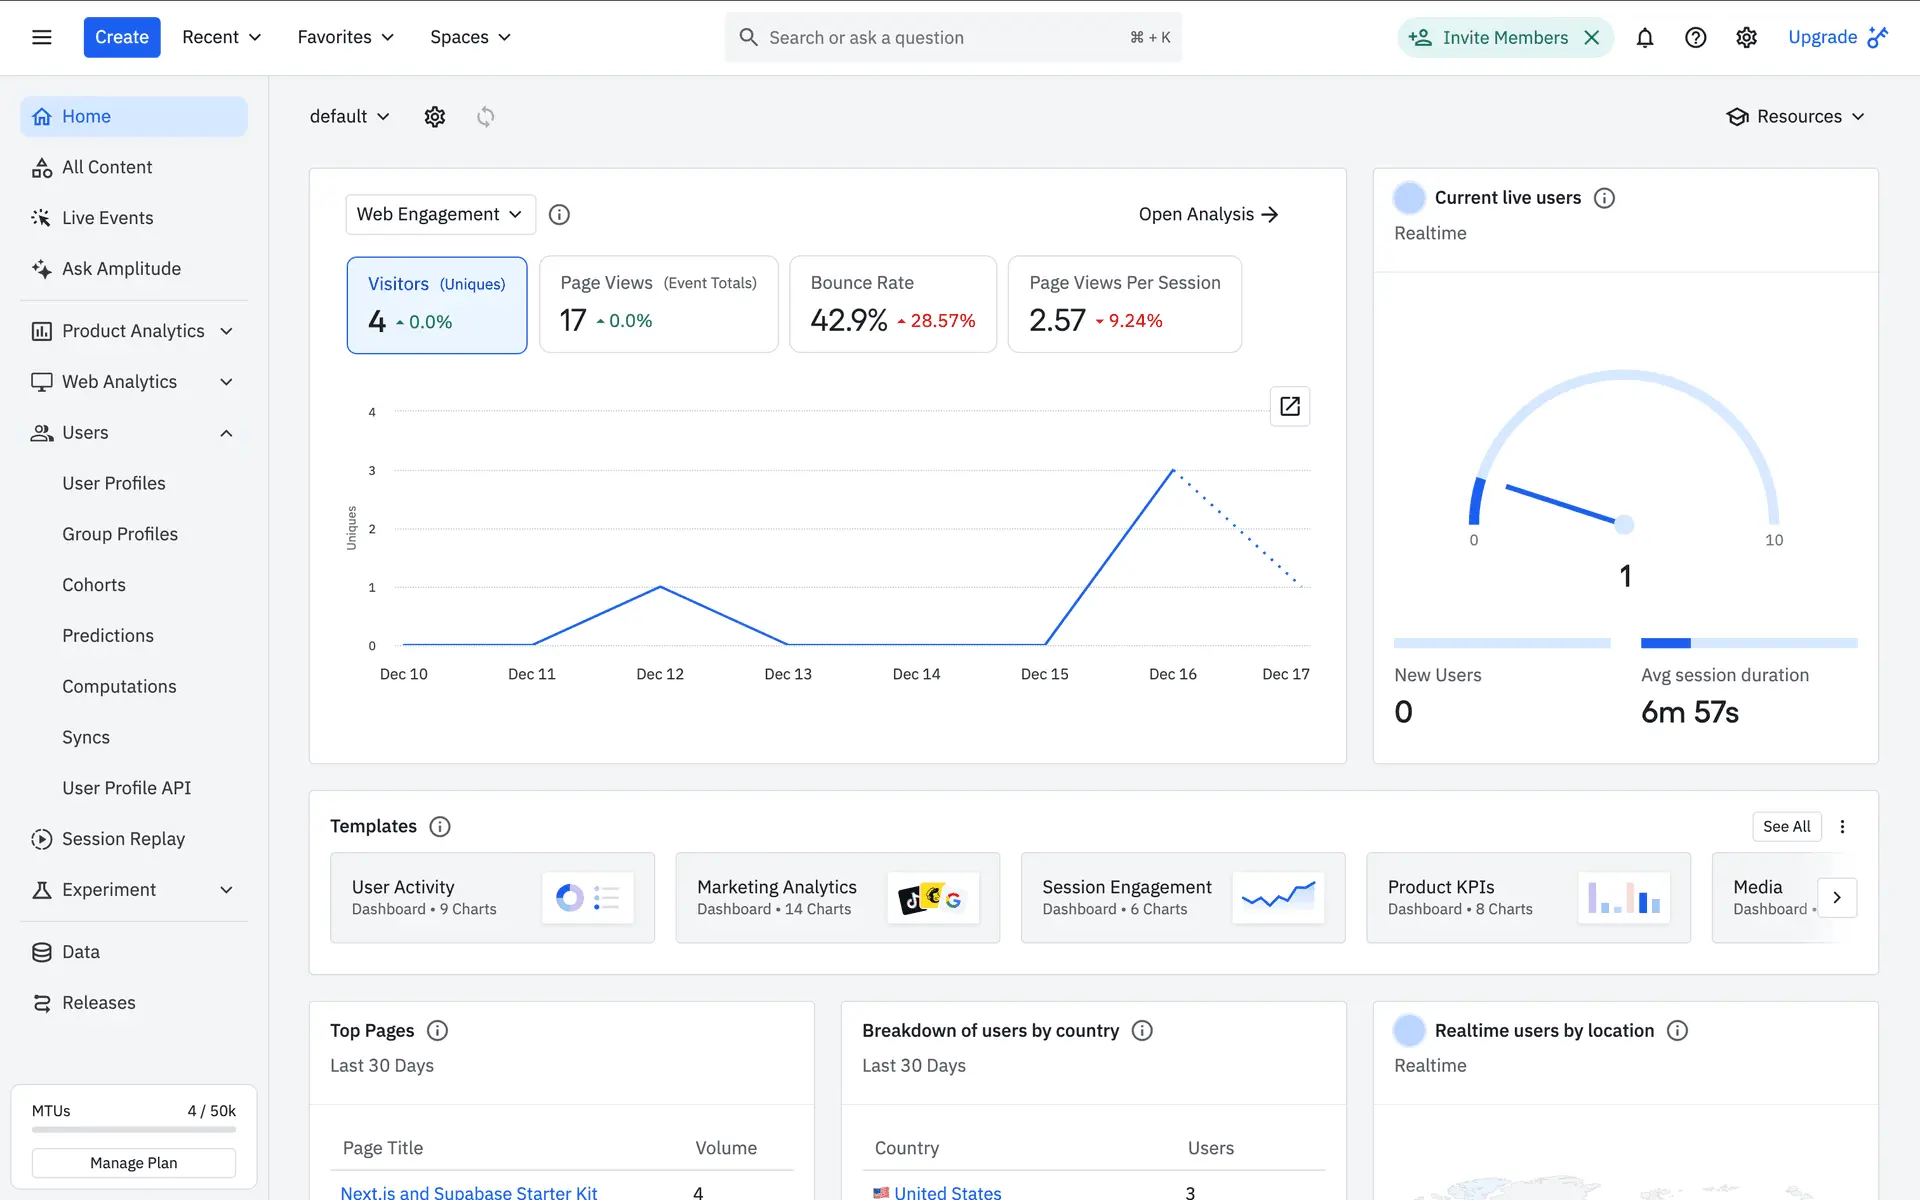Image resolution: width=1920 pixels, height=1200 pixels.
Task: Open Cohorts in the sidebar
Action: pyautogui.click(x=94, y=585)
